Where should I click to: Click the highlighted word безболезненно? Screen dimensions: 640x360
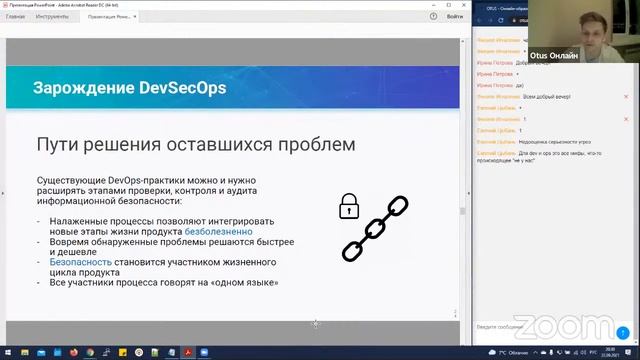[x=218, y=231]
